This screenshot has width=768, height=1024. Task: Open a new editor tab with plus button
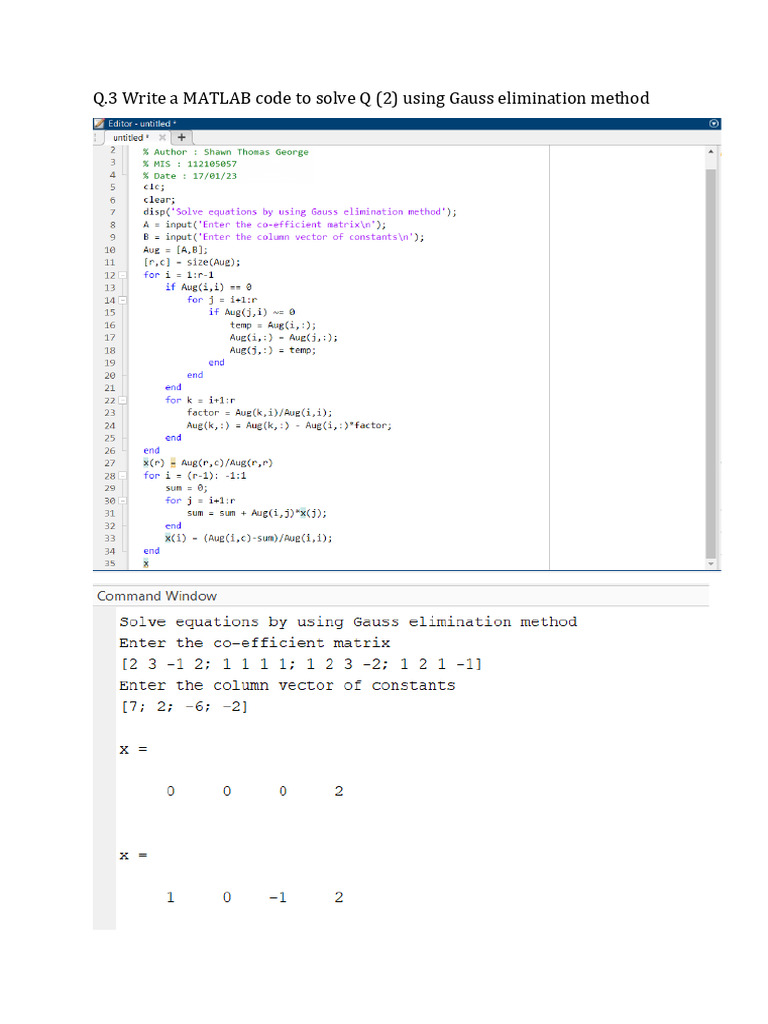click(182, 137)
